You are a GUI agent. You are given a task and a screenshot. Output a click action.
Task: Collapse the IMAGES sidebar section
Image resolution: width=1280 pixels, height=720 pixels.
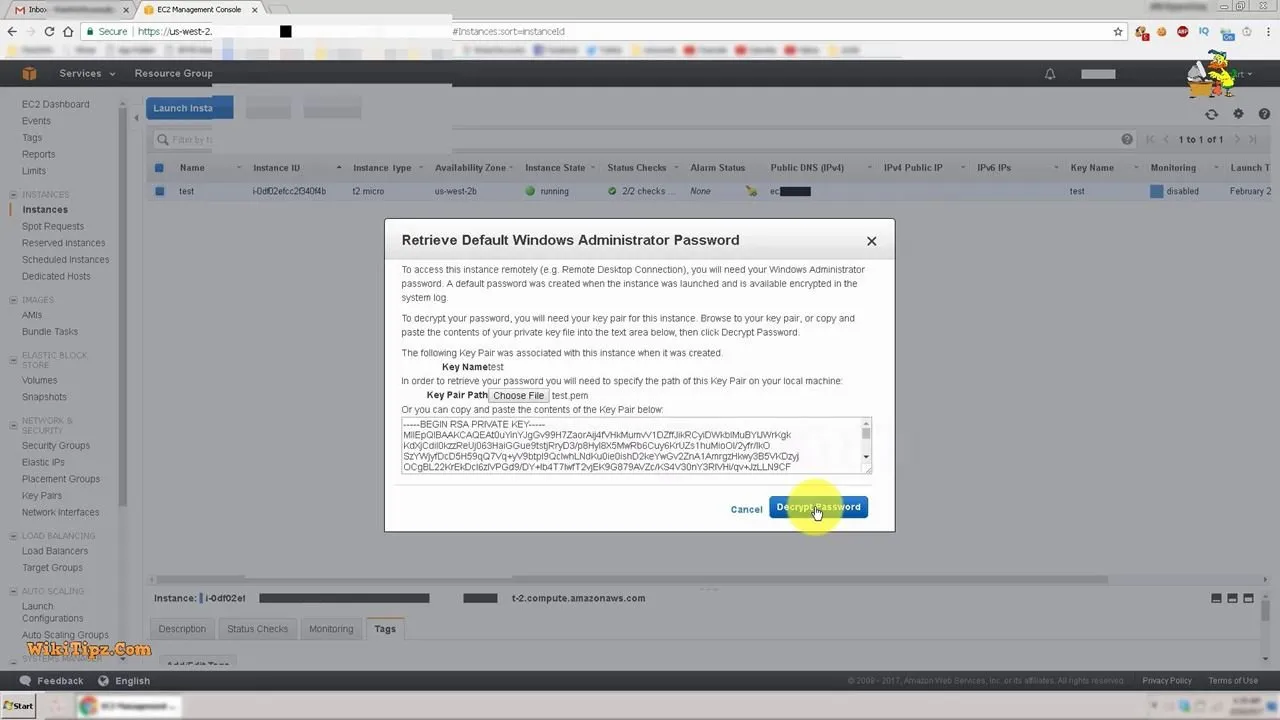click(12, 300)
